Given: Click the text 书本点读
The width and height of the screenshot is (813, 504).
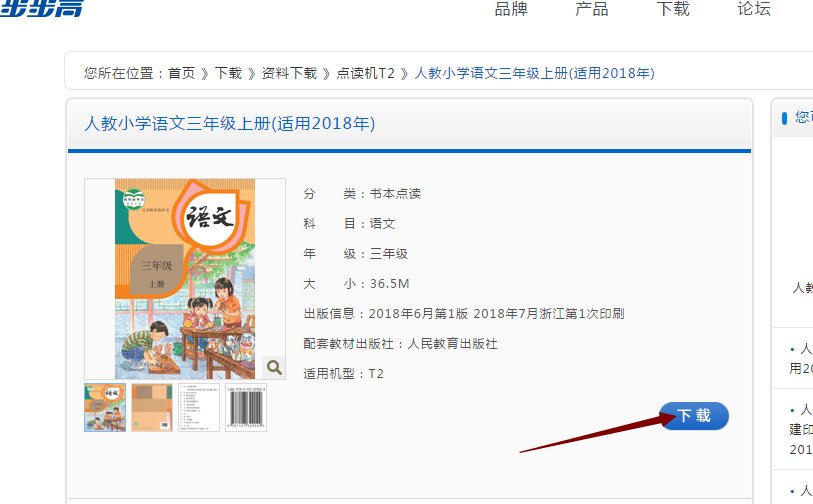Looking at the screenshot, I should [x=395, y=194].
